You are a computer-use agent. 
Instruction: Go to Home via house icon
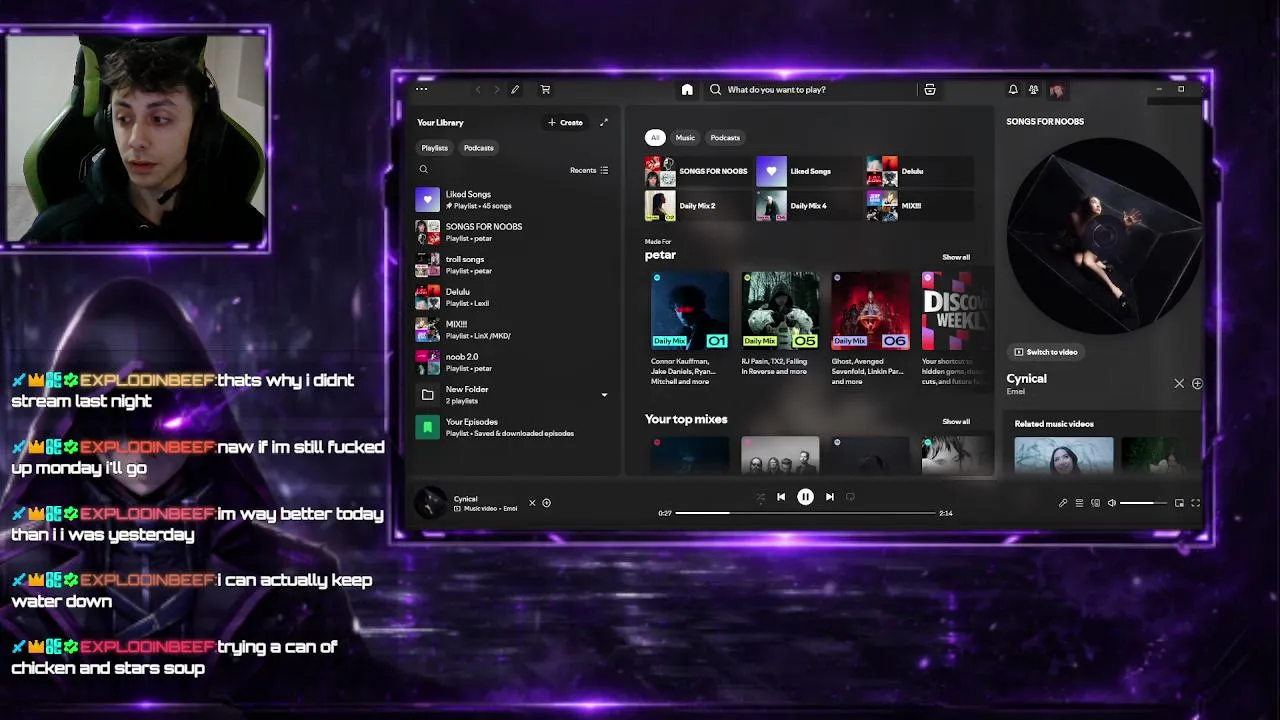click(x=687, y=90)
